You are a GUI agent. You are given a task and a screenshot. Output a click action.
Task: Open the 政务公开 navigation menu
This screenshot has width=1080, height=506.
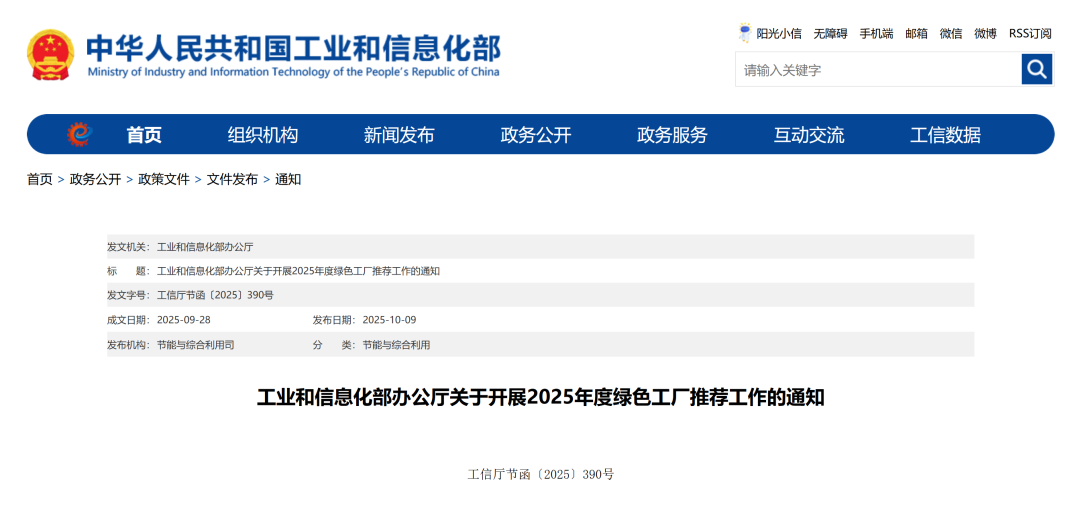point(536,135)
